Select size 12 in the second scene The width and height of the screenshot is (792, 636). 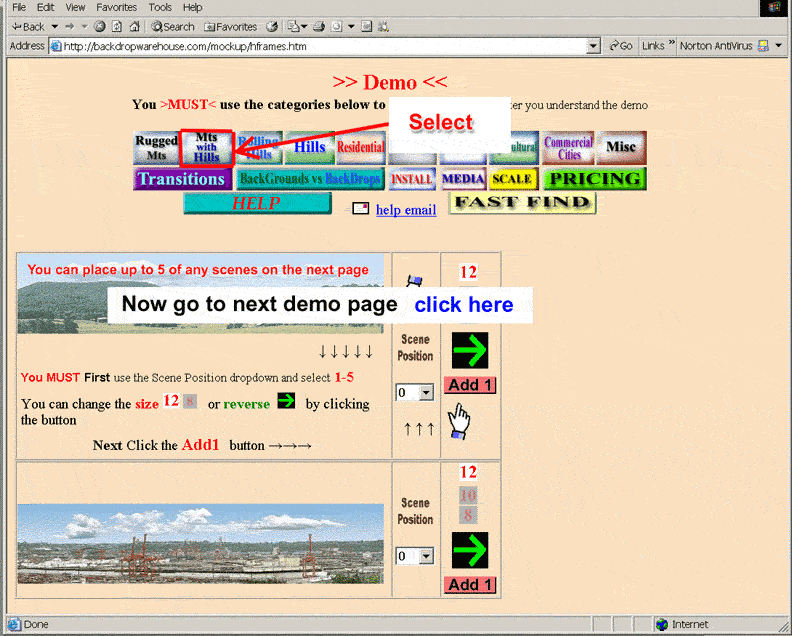468,472
